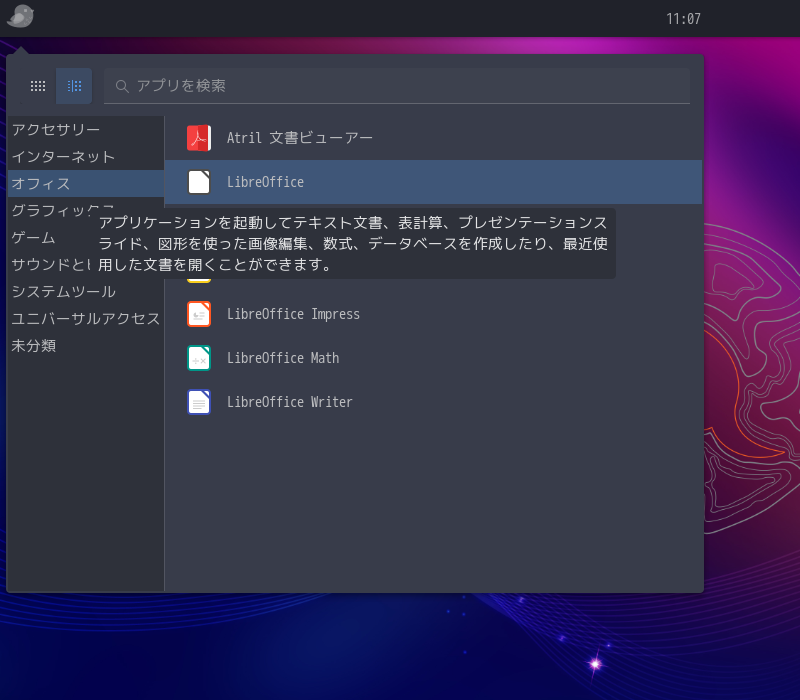Click the Atril document viewer icon

199,138
